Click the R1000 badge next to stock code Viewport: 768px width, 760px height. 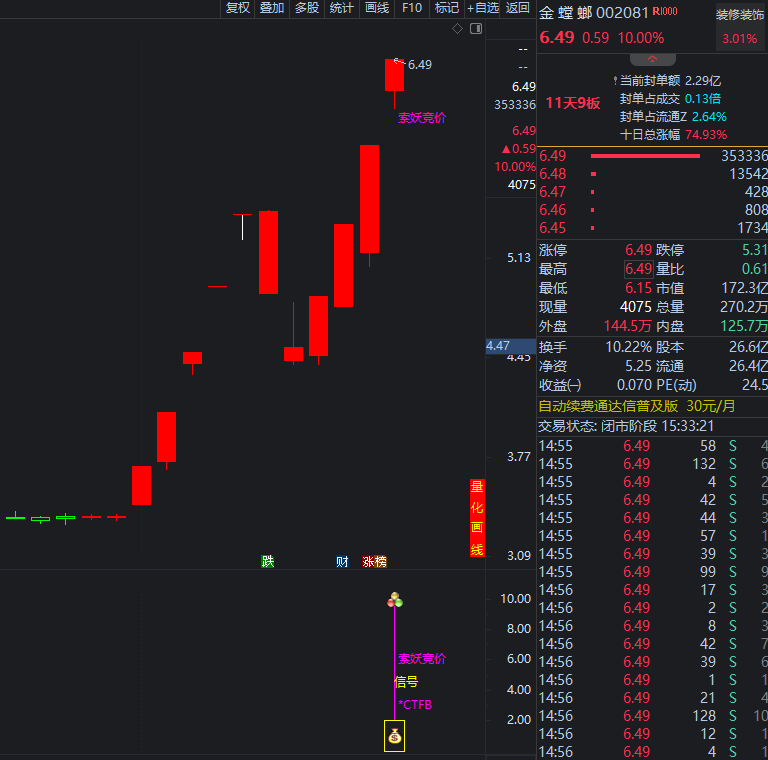click(665, 11)
